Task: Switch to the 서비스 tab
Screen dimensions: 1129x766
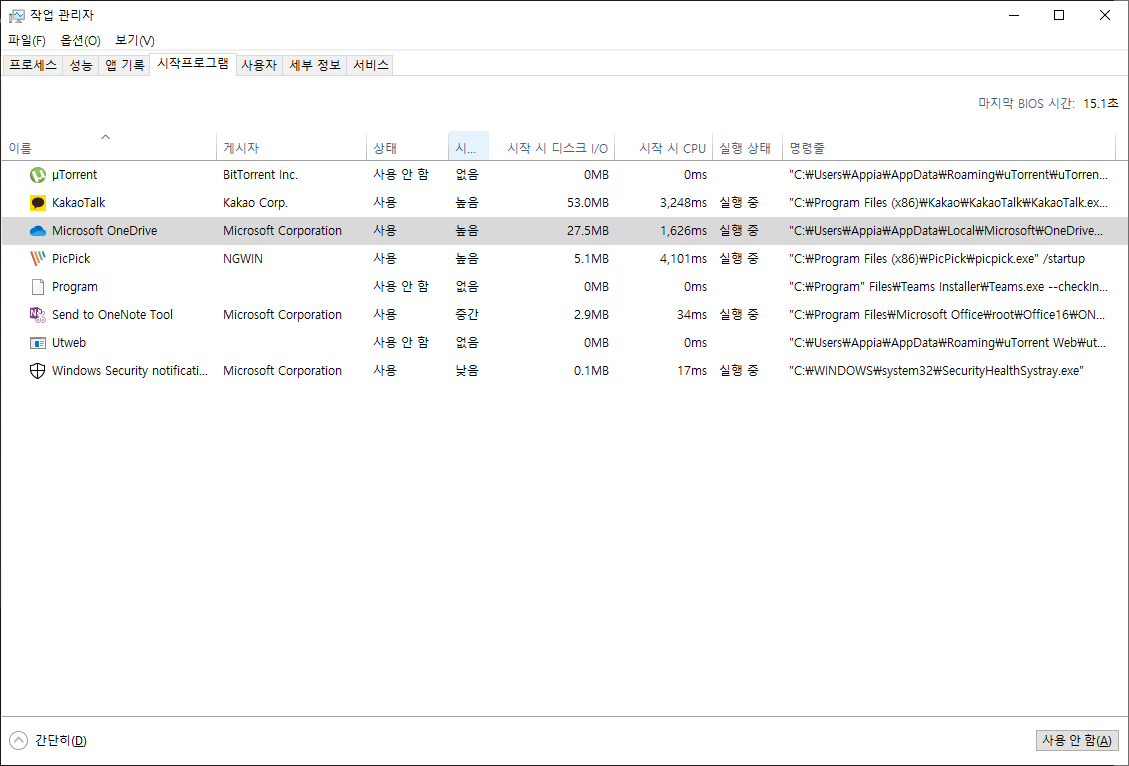Action: [370, 65]
